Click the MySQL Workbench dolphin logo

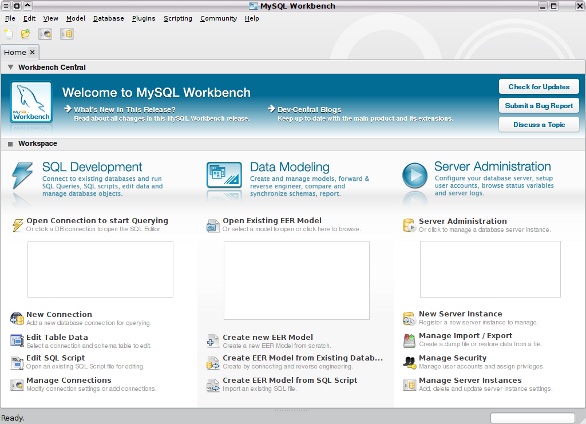click(31, 102)
